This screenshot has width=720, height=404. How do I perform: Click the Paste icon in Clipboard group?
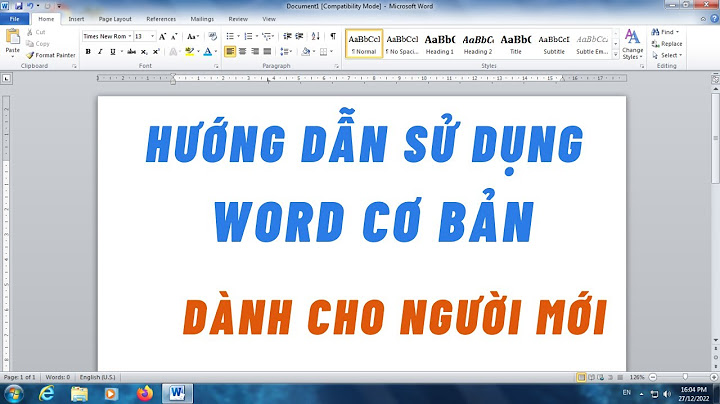pyautogui.click(x=12, y=37)
